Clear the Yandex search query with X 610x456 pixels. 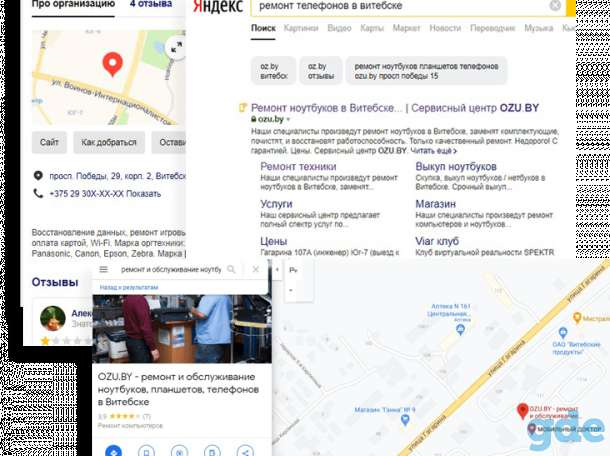click(x=555, y=5)
